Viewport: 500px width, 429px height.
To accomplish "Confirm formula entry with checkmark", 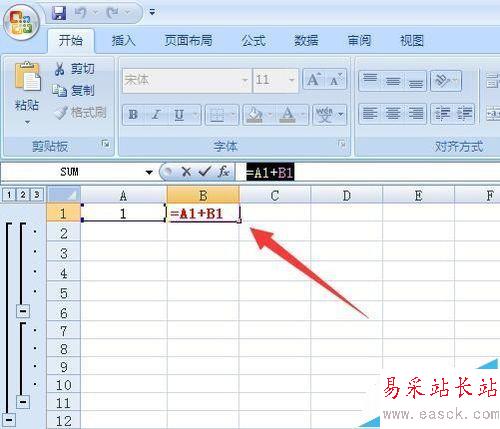I will pyautogui.click(x=205, y=172).
